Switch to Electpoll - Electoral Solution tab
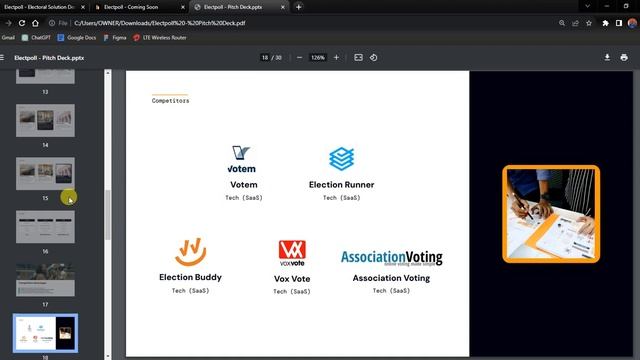 tap(39, 7)
